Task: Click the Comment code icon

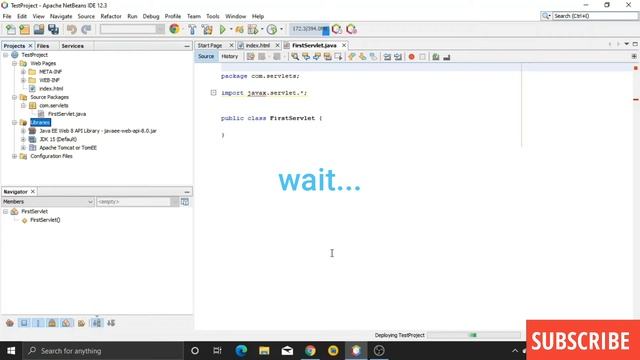Action: (436, 57)
